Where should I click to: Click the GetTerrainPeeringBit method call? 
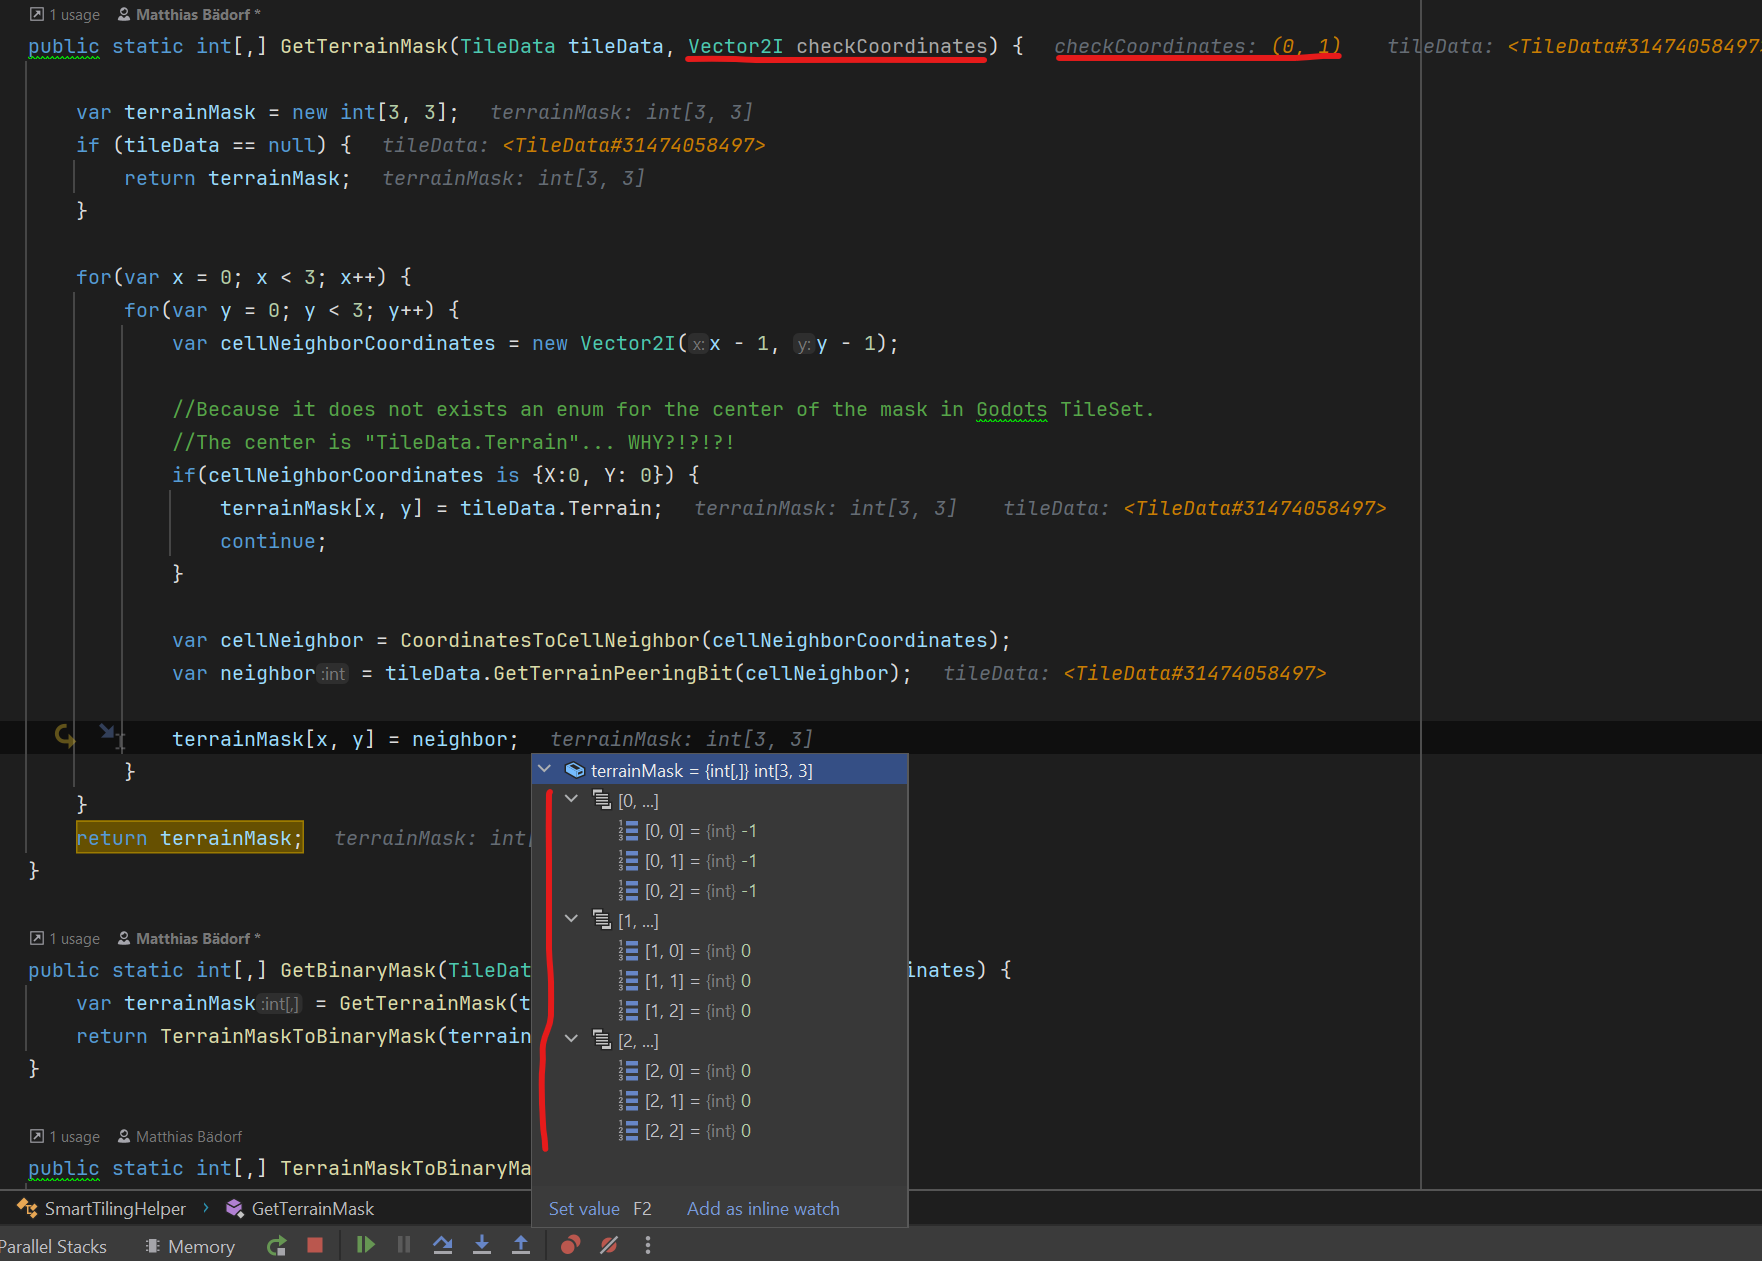tap(613, 673)
